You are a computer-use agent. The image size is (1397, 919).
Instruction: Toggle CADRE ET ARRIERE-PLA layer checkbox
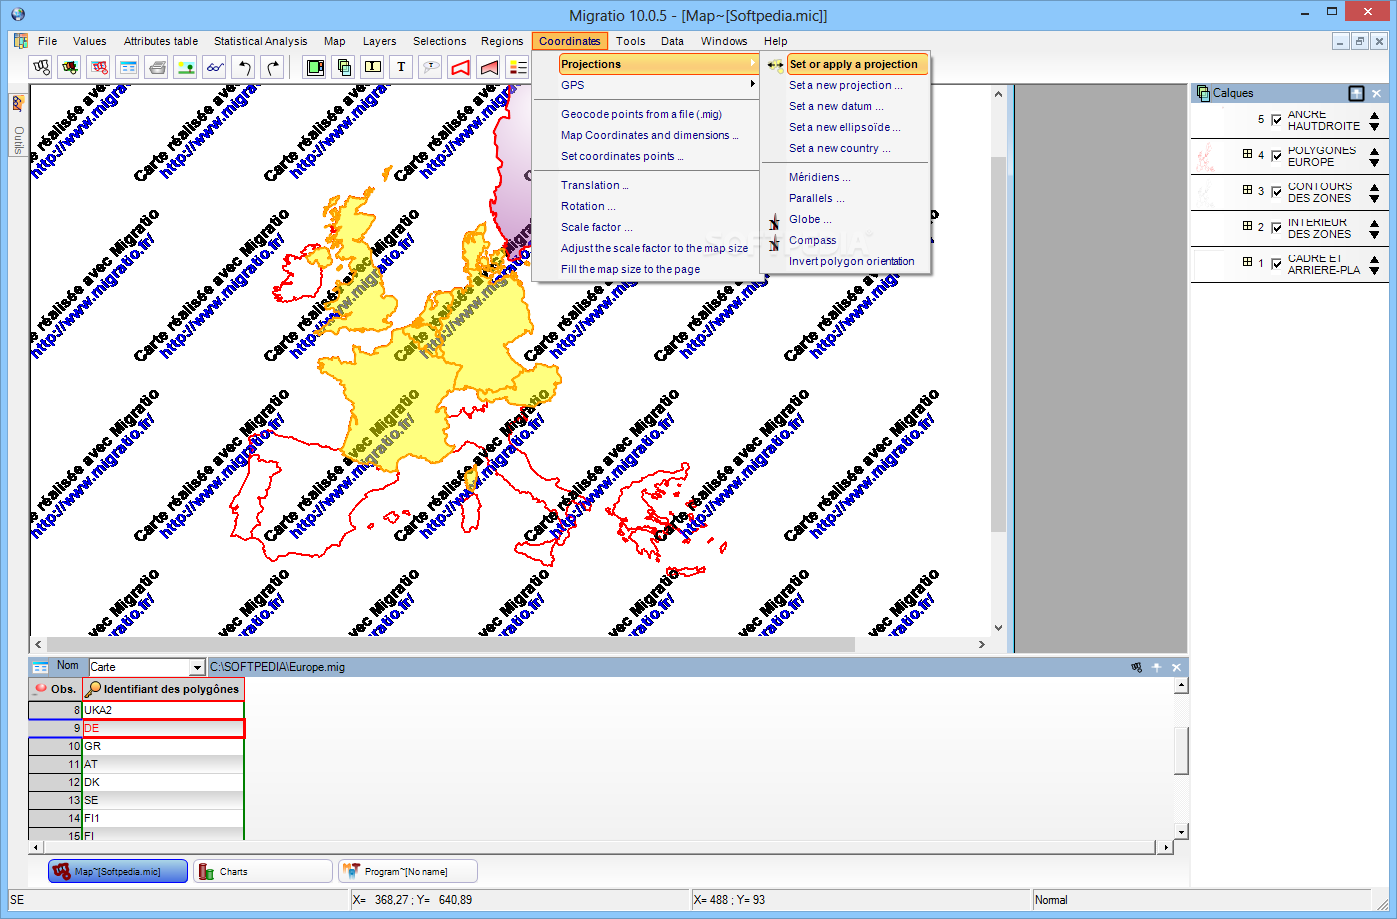coord(1276,264)
